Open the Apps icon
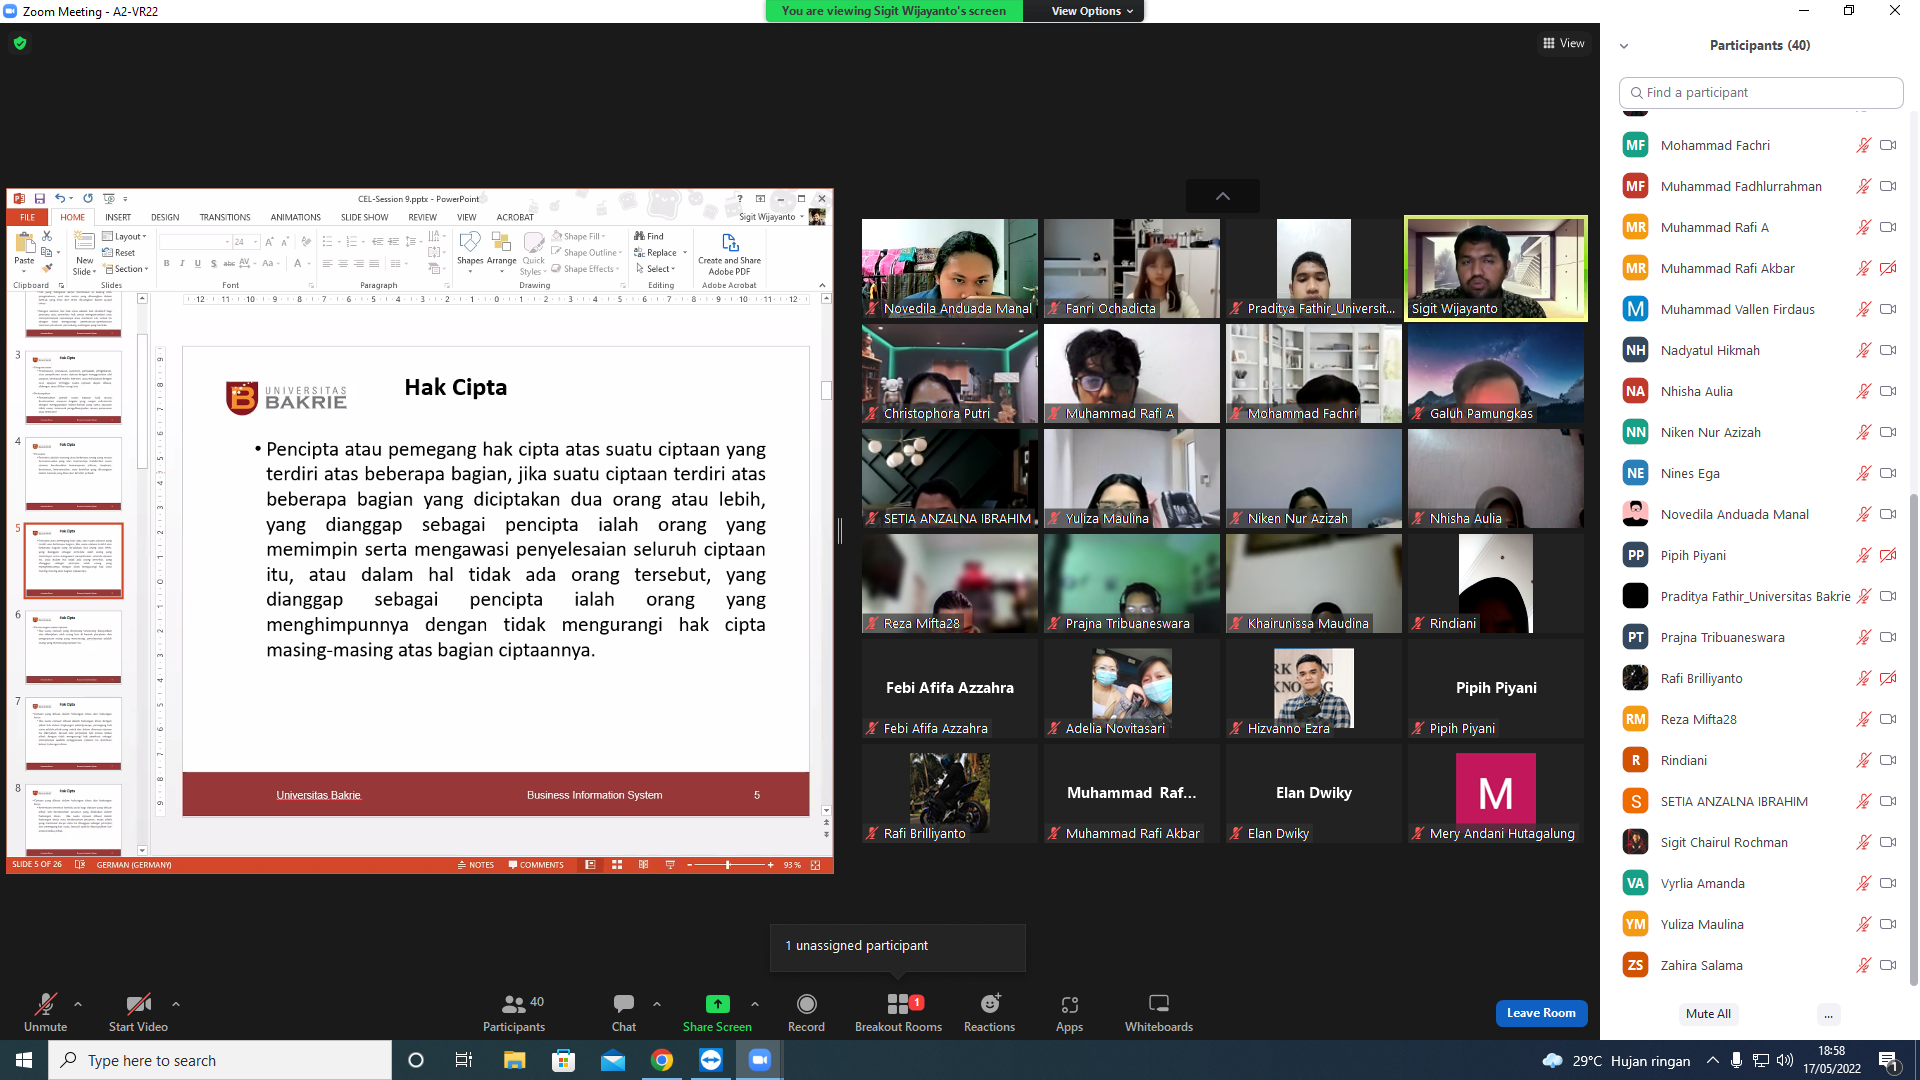The height and width of the screenshot is (1080, 1920). click(x=1069, y=1004)
